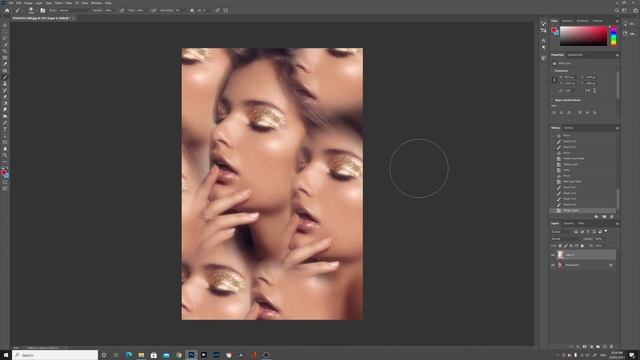This screenshot has height=360, width=640.
Task: Delete current state in History panel
Action: point(611,217)
